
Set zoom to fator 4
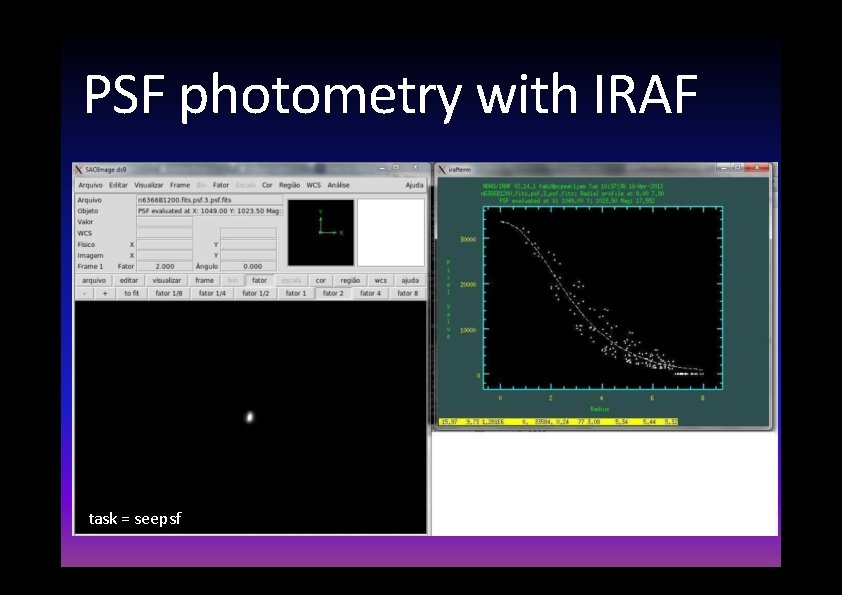tap(370, 293)
